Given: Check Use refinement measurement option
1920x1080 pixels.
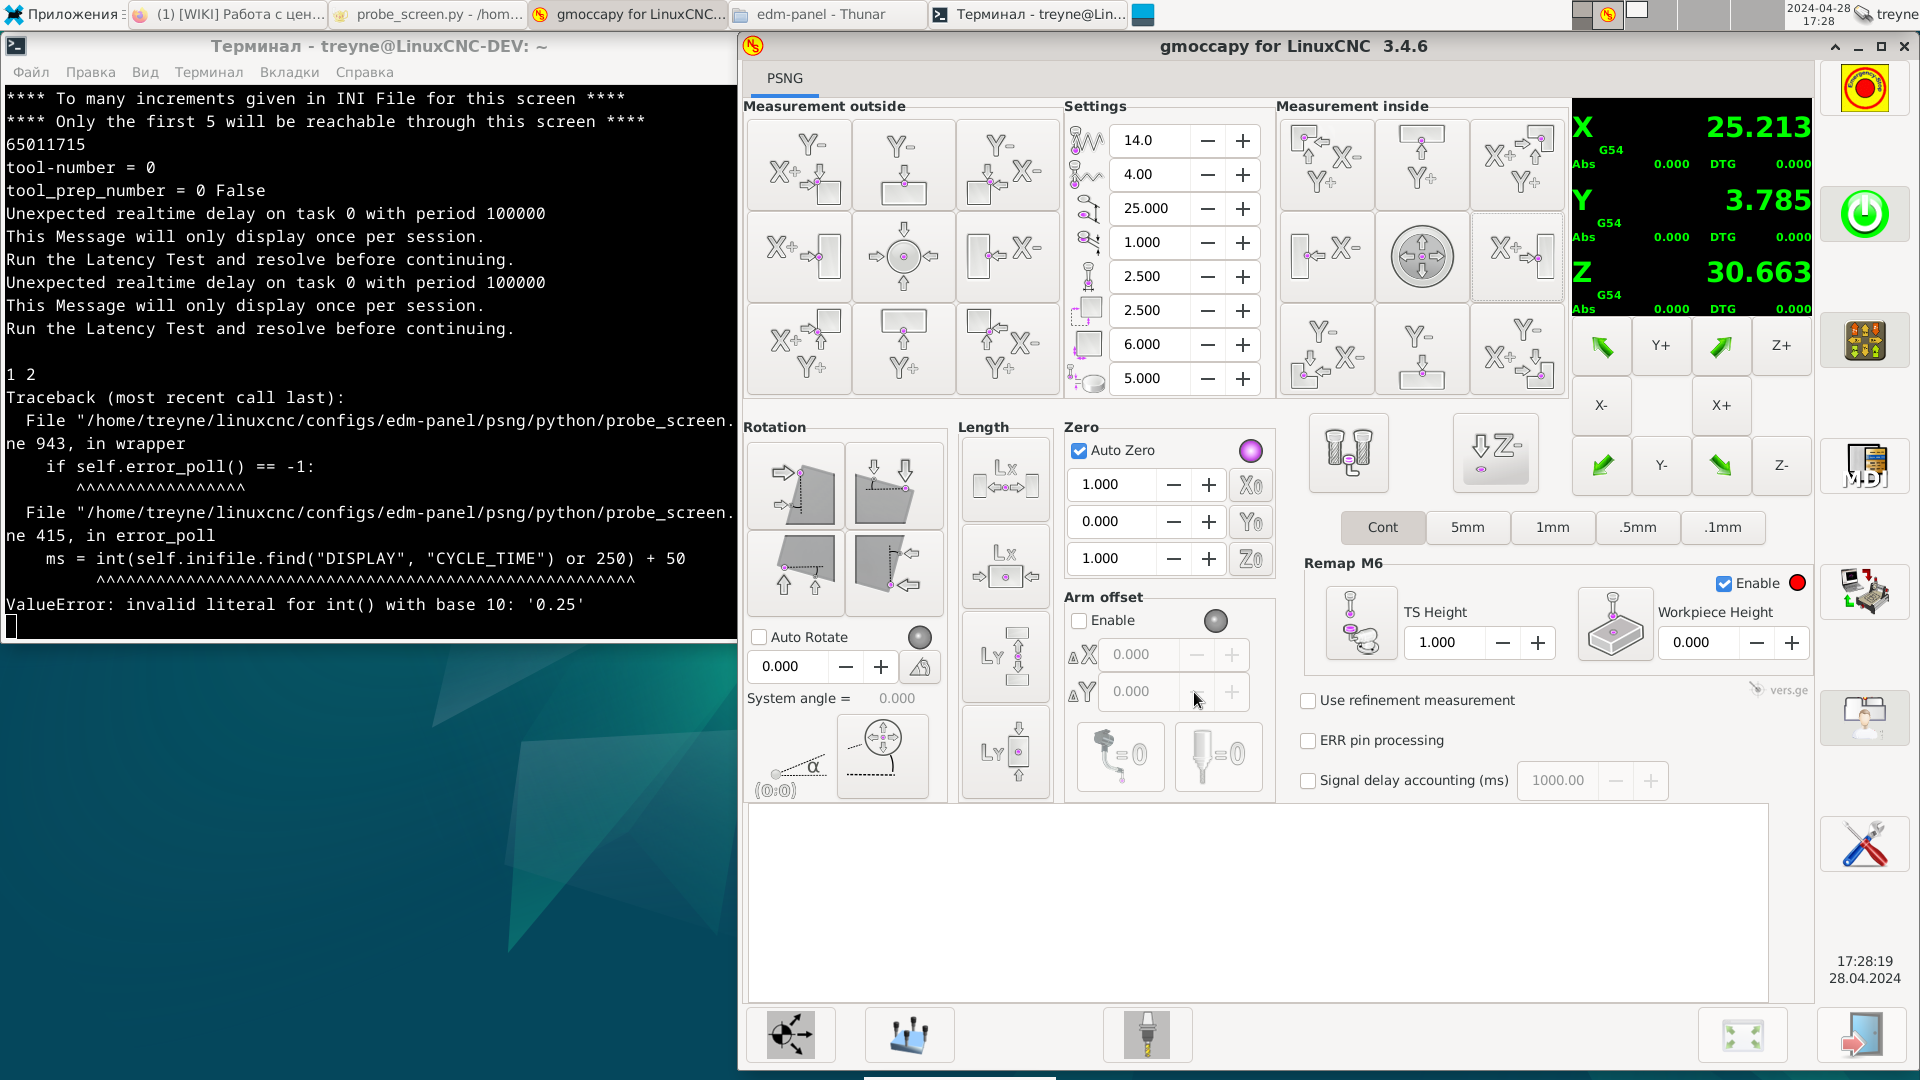Looking at the screenshot, I should [x=1308, y=701].
